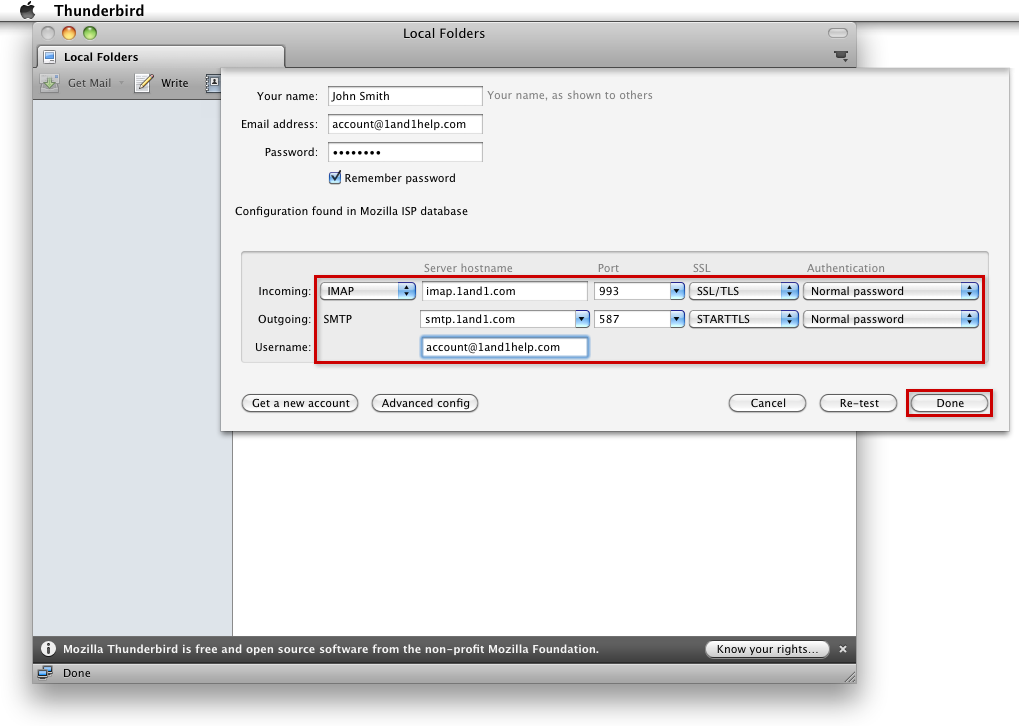1019x726 pixels.
Task: Click the 'Server hostname' column header
Action: [468, 268]
